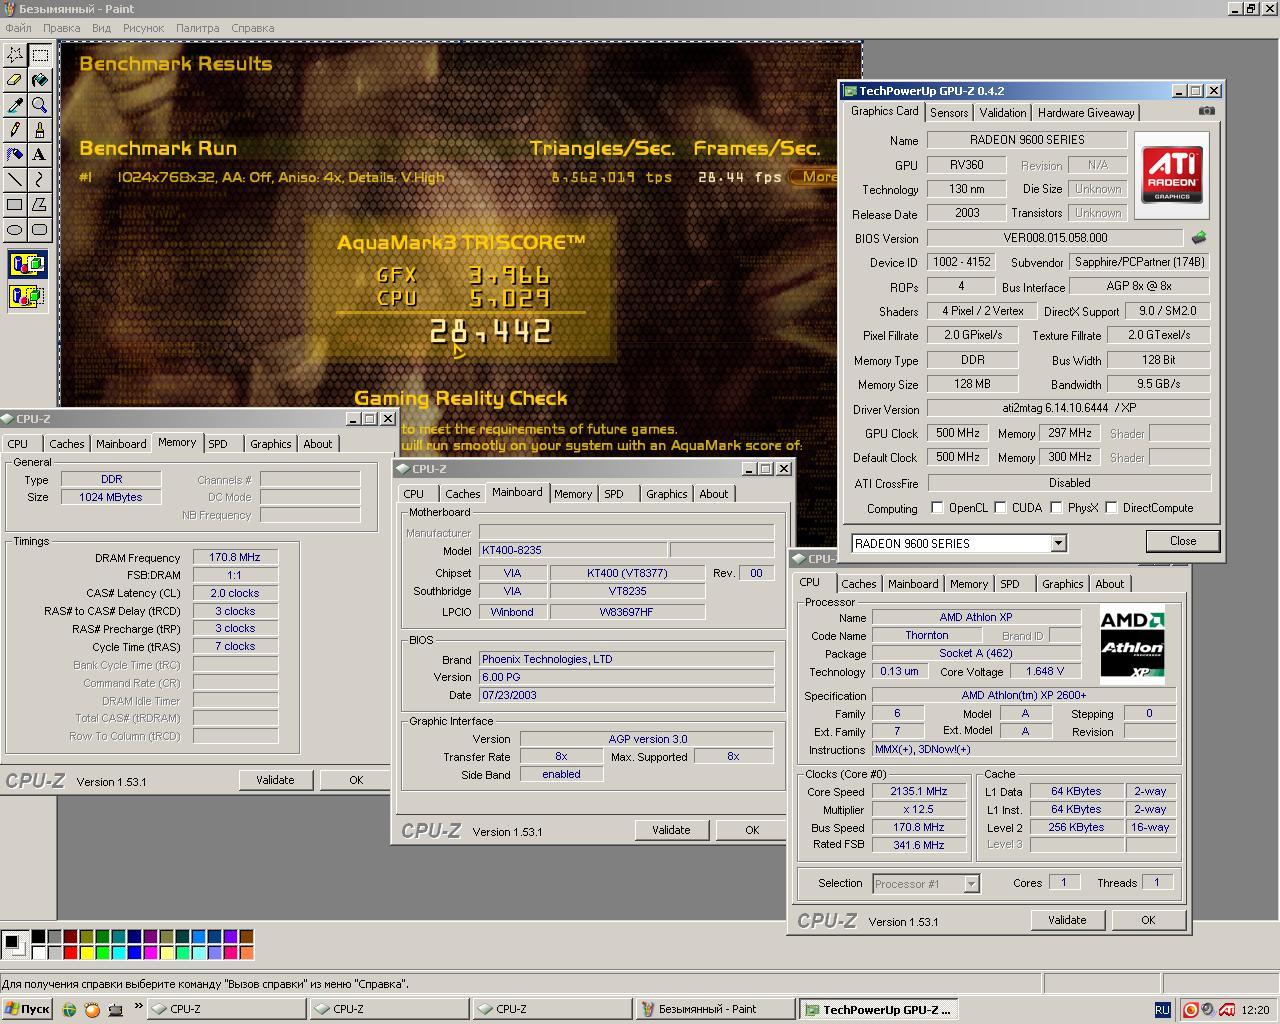Image resolution: width=1280 pixels, height=1024 pixels.
Task: Select the Brush tool in Paint
Action: click(40, 130)
